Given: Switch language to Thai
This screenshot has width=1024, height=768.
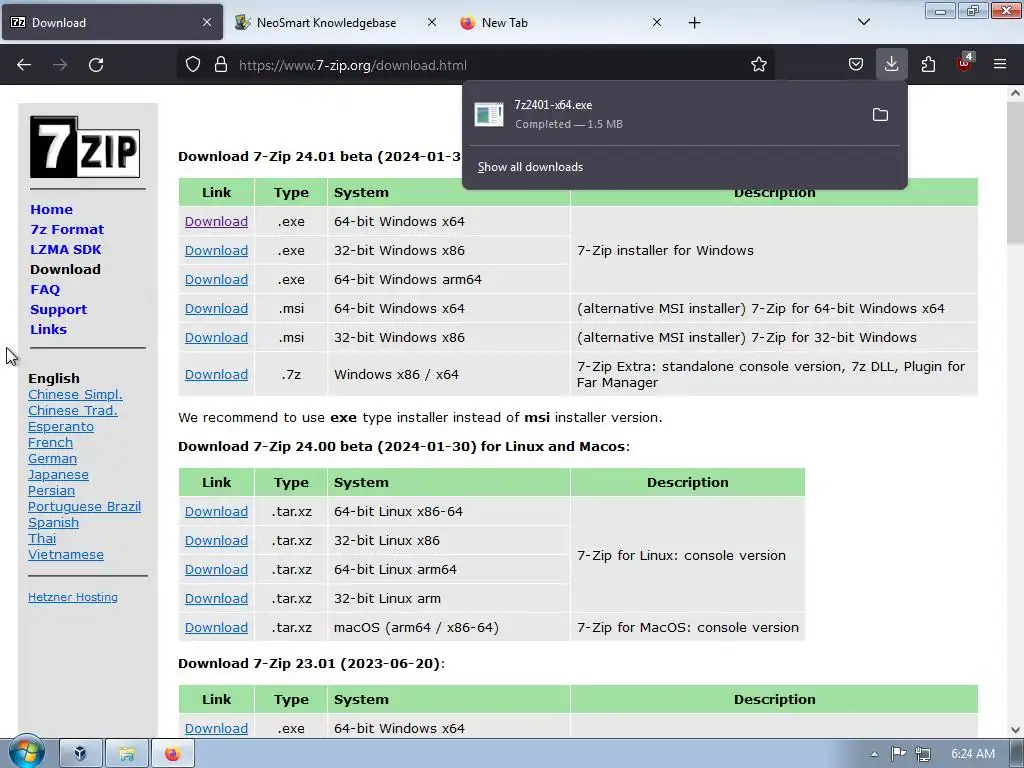Looking at the screenshot, I should 42,539.
